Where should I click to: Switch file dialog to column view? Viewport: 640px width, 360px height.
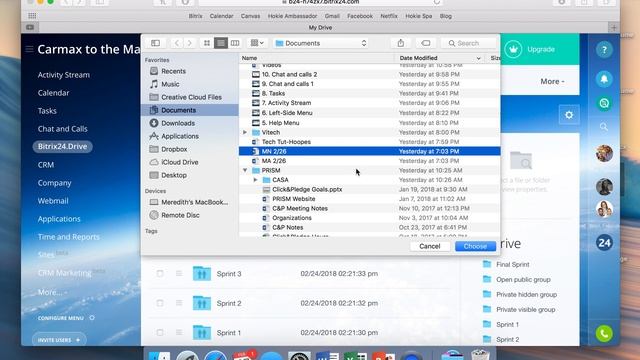[x=235, y=43]
